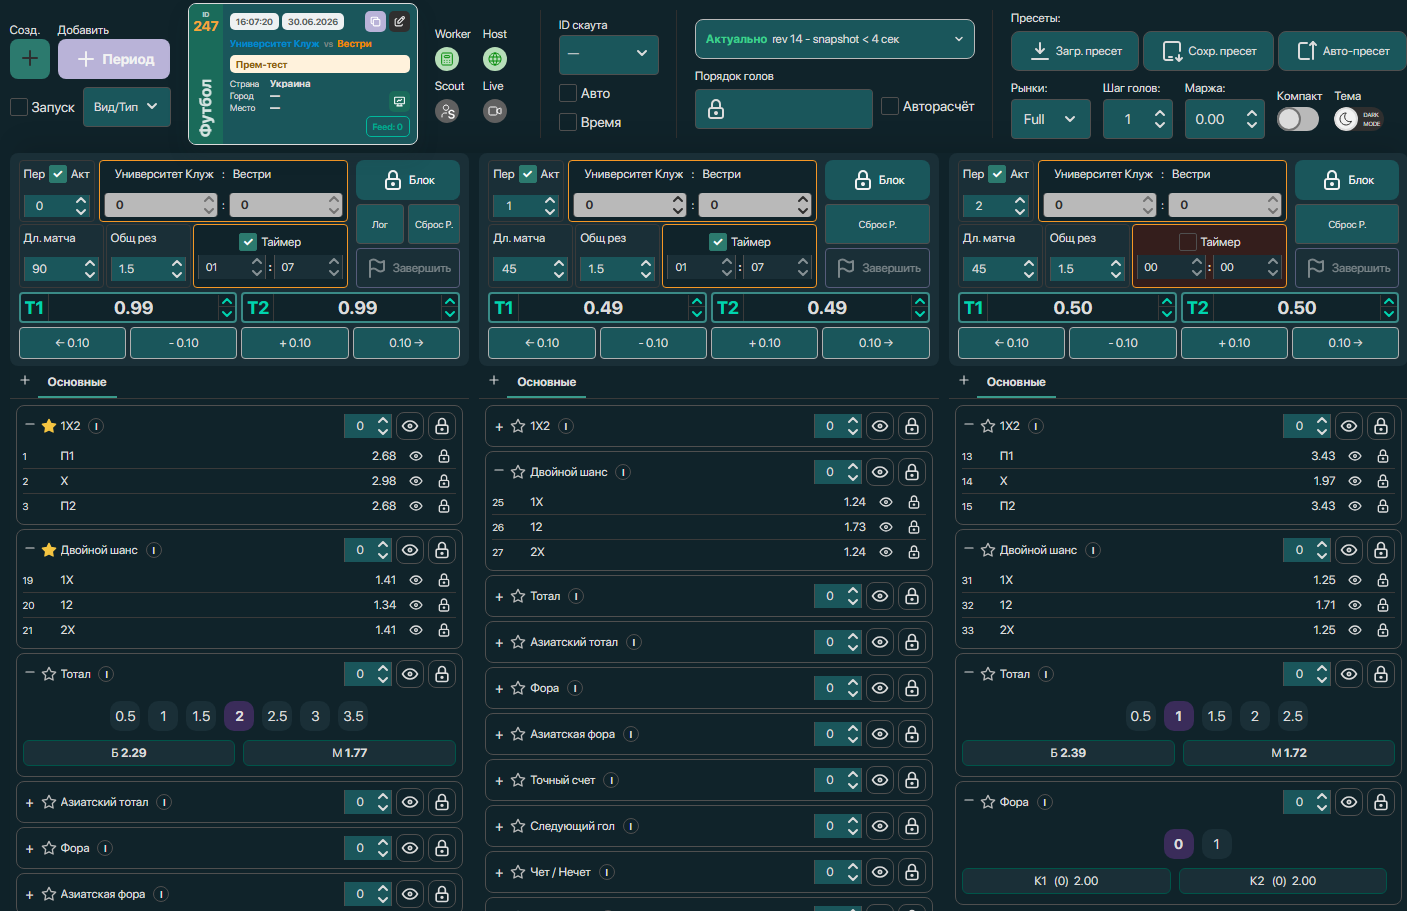Edit match card 247 with the pencil icon
1407x911 pixels.
click(x=400, y=21)
